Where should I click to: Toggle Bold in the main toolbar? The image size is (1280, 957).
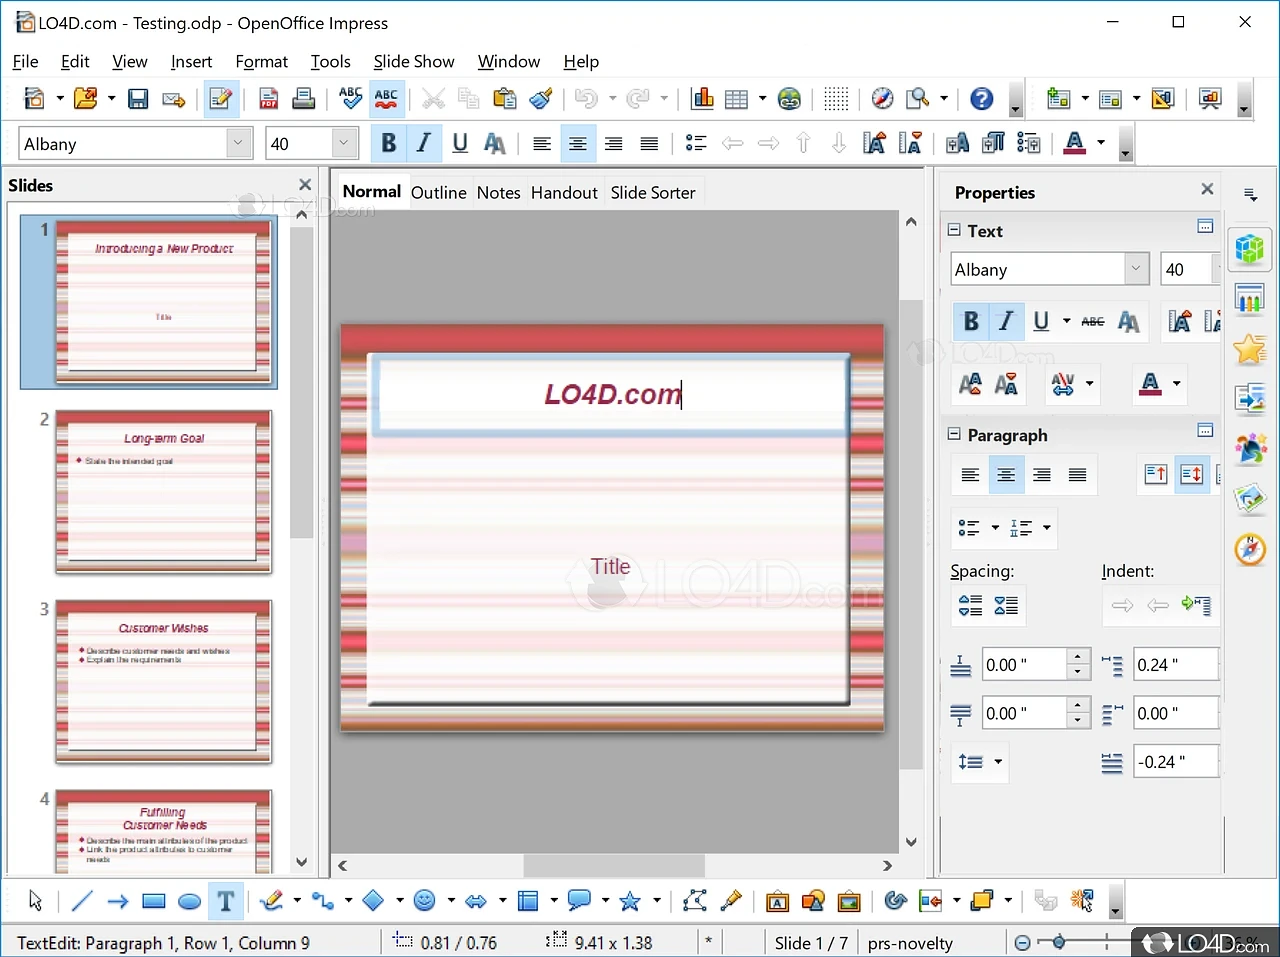coord(388,143)
